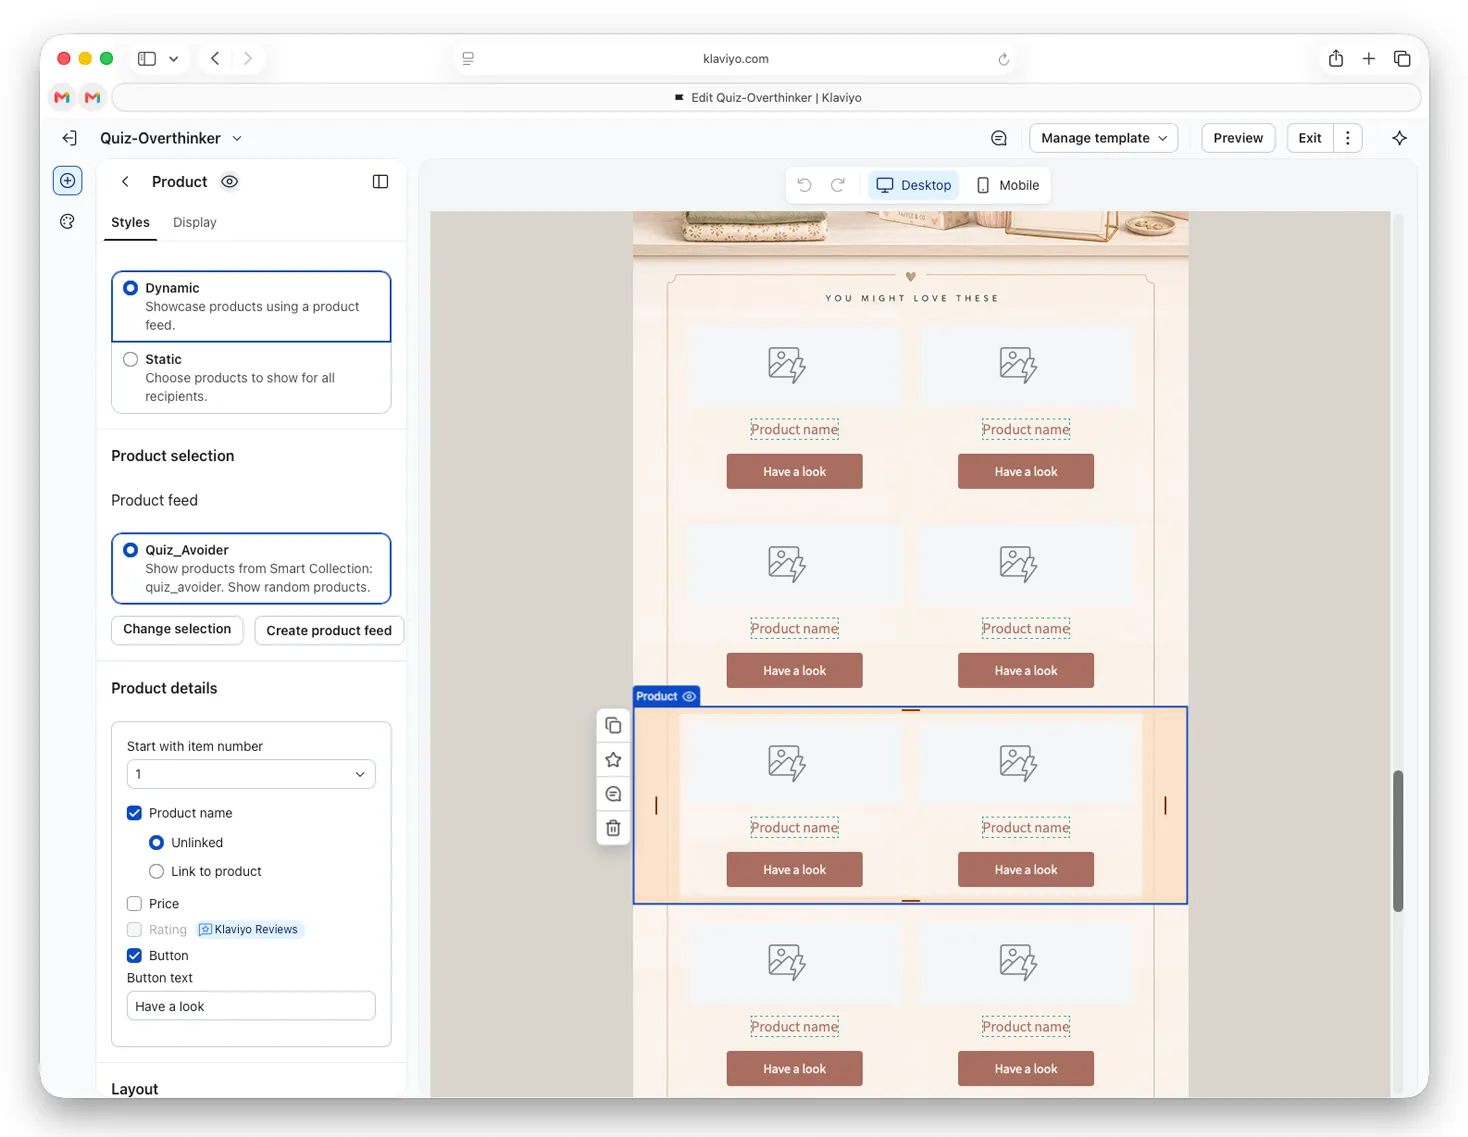Delete the selected Product block
The width and height of the screenshot is (1468, 1137).
613,828
